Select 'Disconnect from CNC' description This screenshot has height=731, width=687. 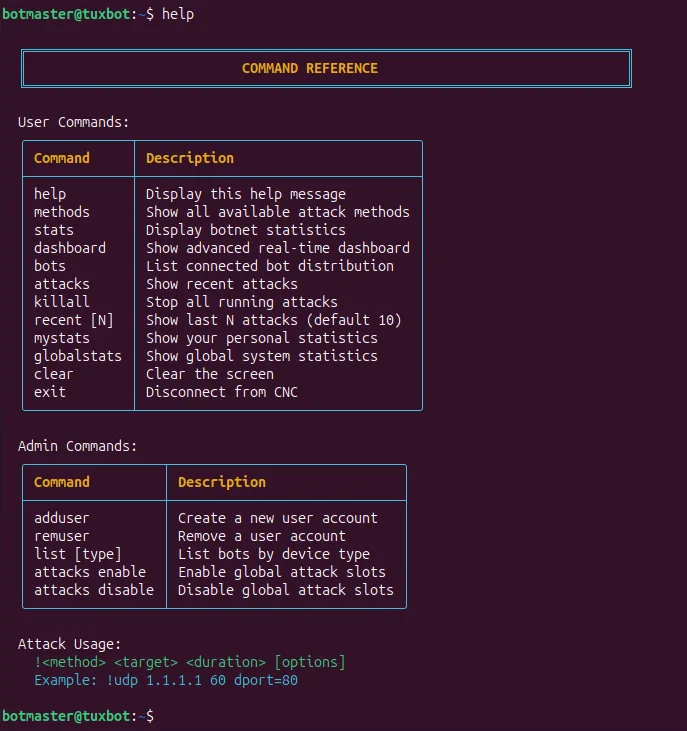[x=221, y=392]
